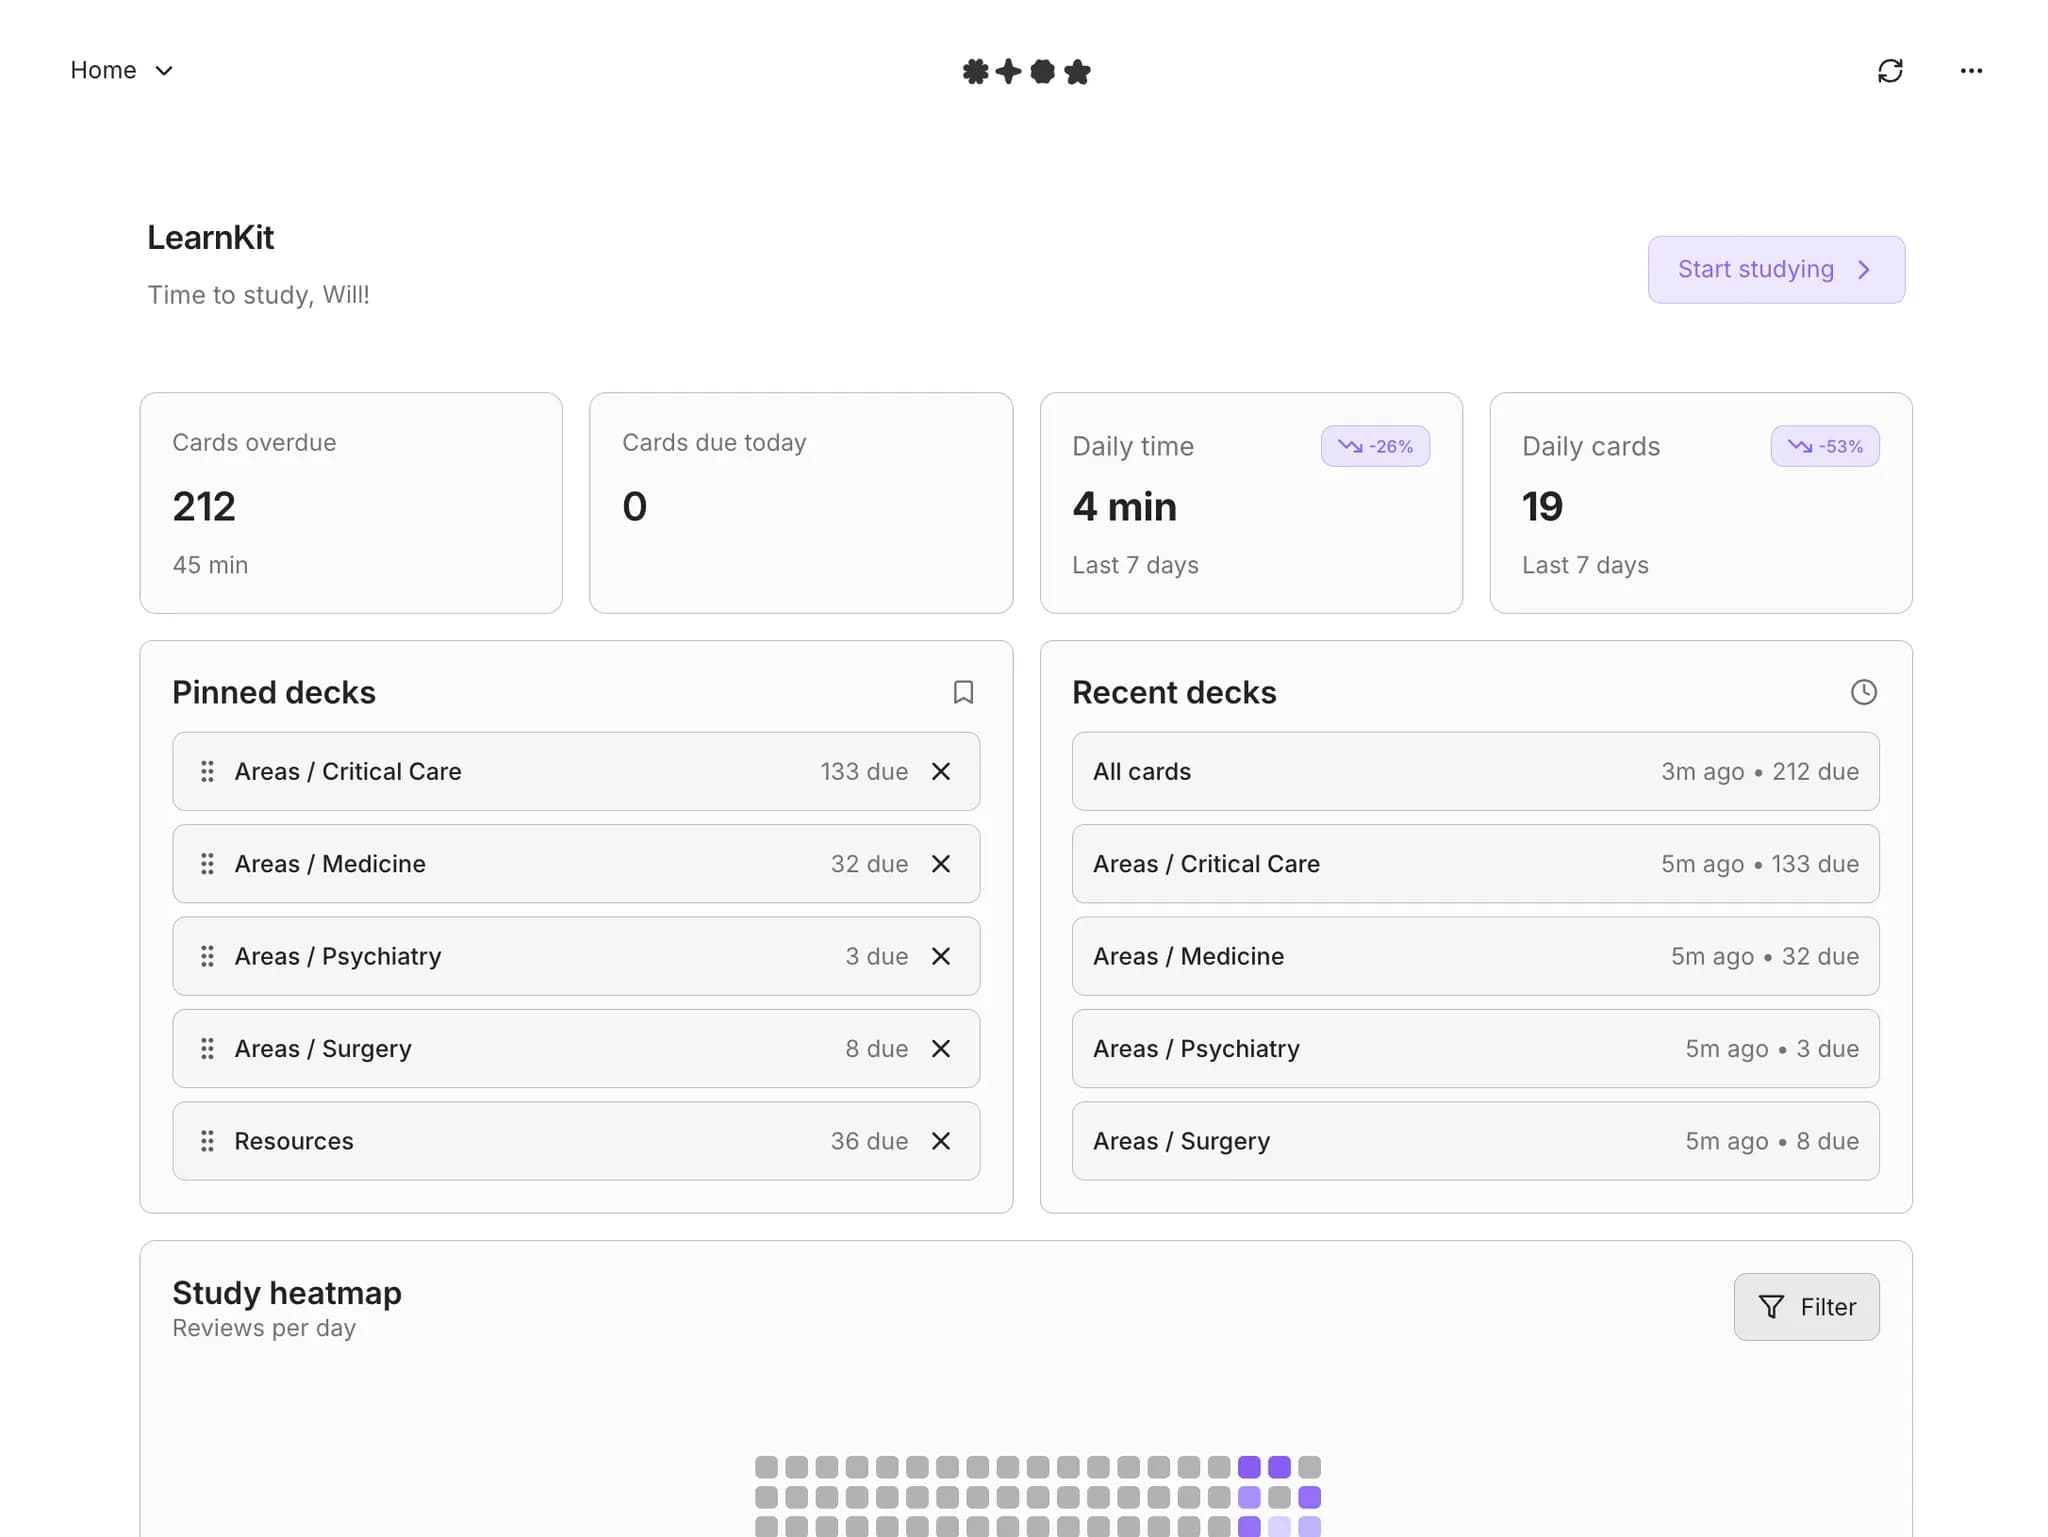The height and width of the screenshot is (1537, 2048).
Task: Unpin Areas / Surgery deck
Action: (x=941, y=1049)
